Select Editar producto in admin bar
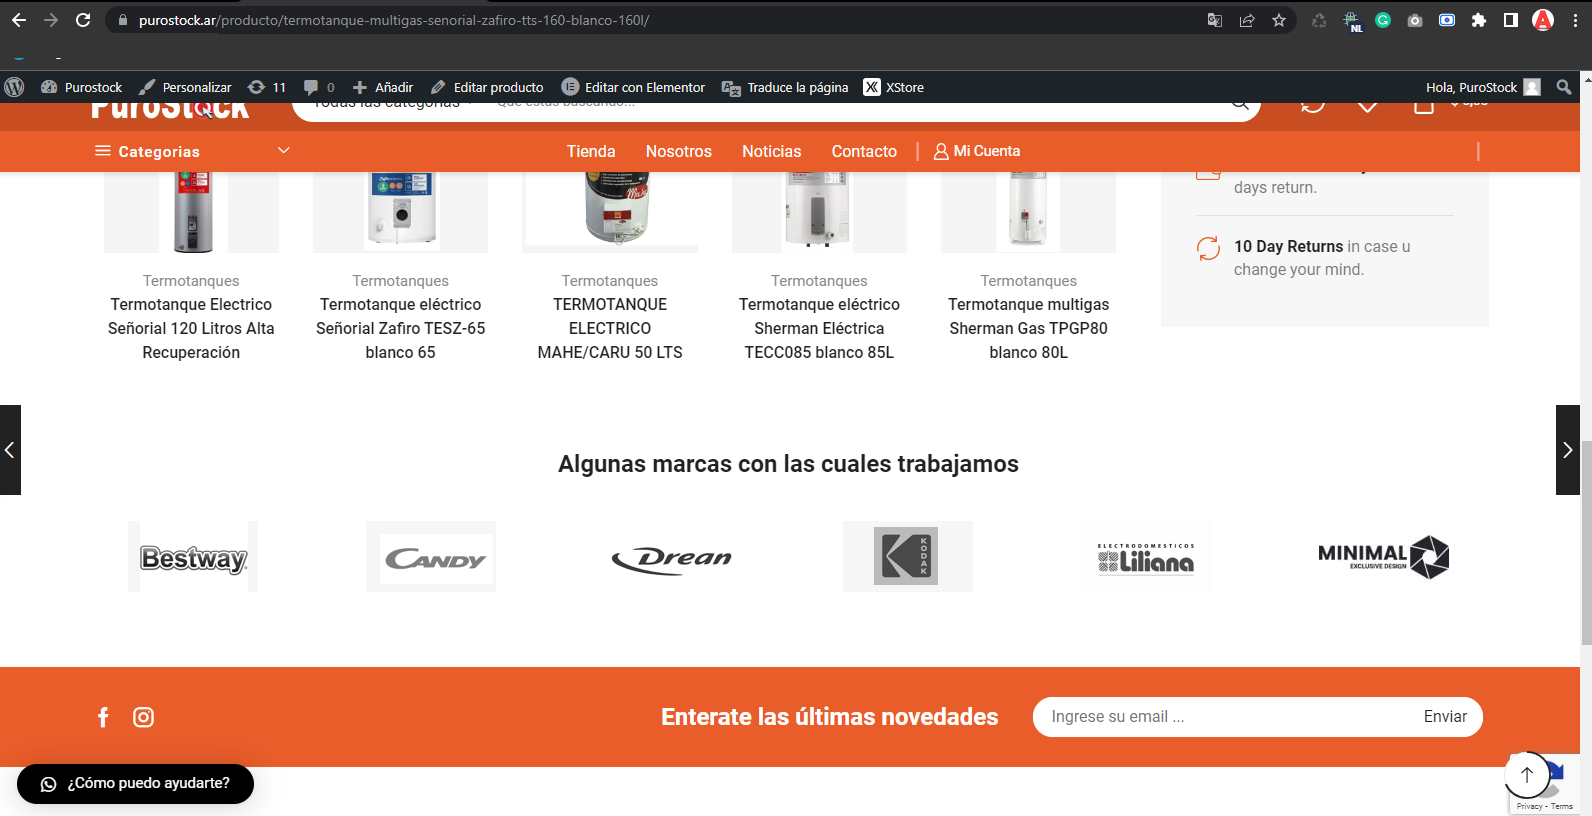 coord(487,87)
